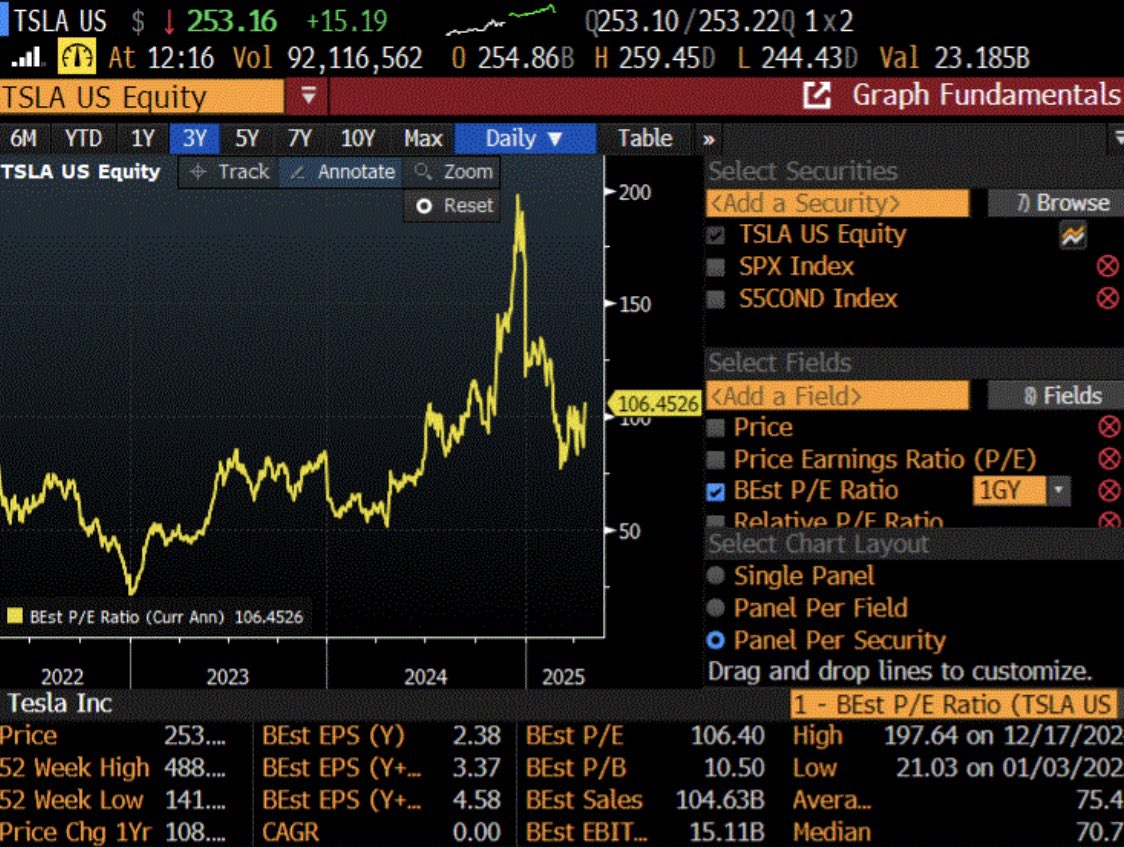Delete the Price field via red X icon
The image size is (1124, 847).
[1108, 428]
